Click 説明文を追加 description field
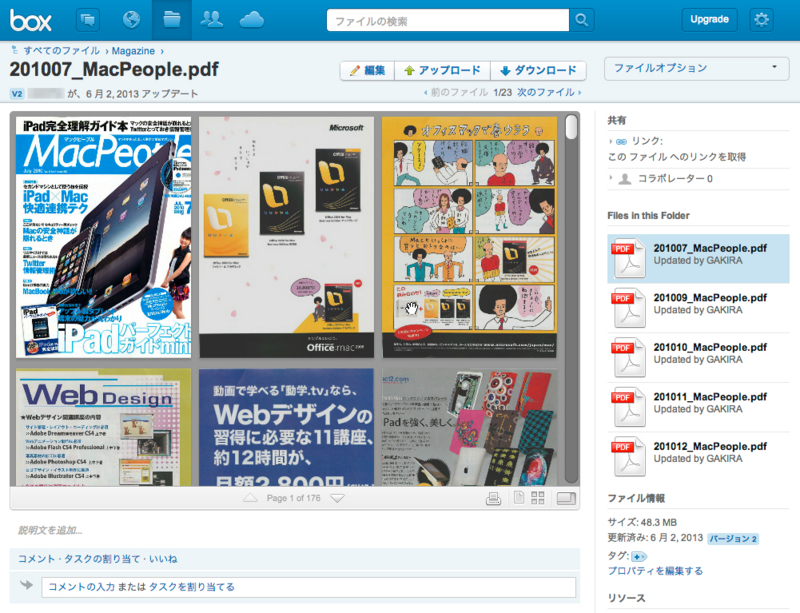Image resolution: width=800 pixels, height=613 pixels. 50,530
